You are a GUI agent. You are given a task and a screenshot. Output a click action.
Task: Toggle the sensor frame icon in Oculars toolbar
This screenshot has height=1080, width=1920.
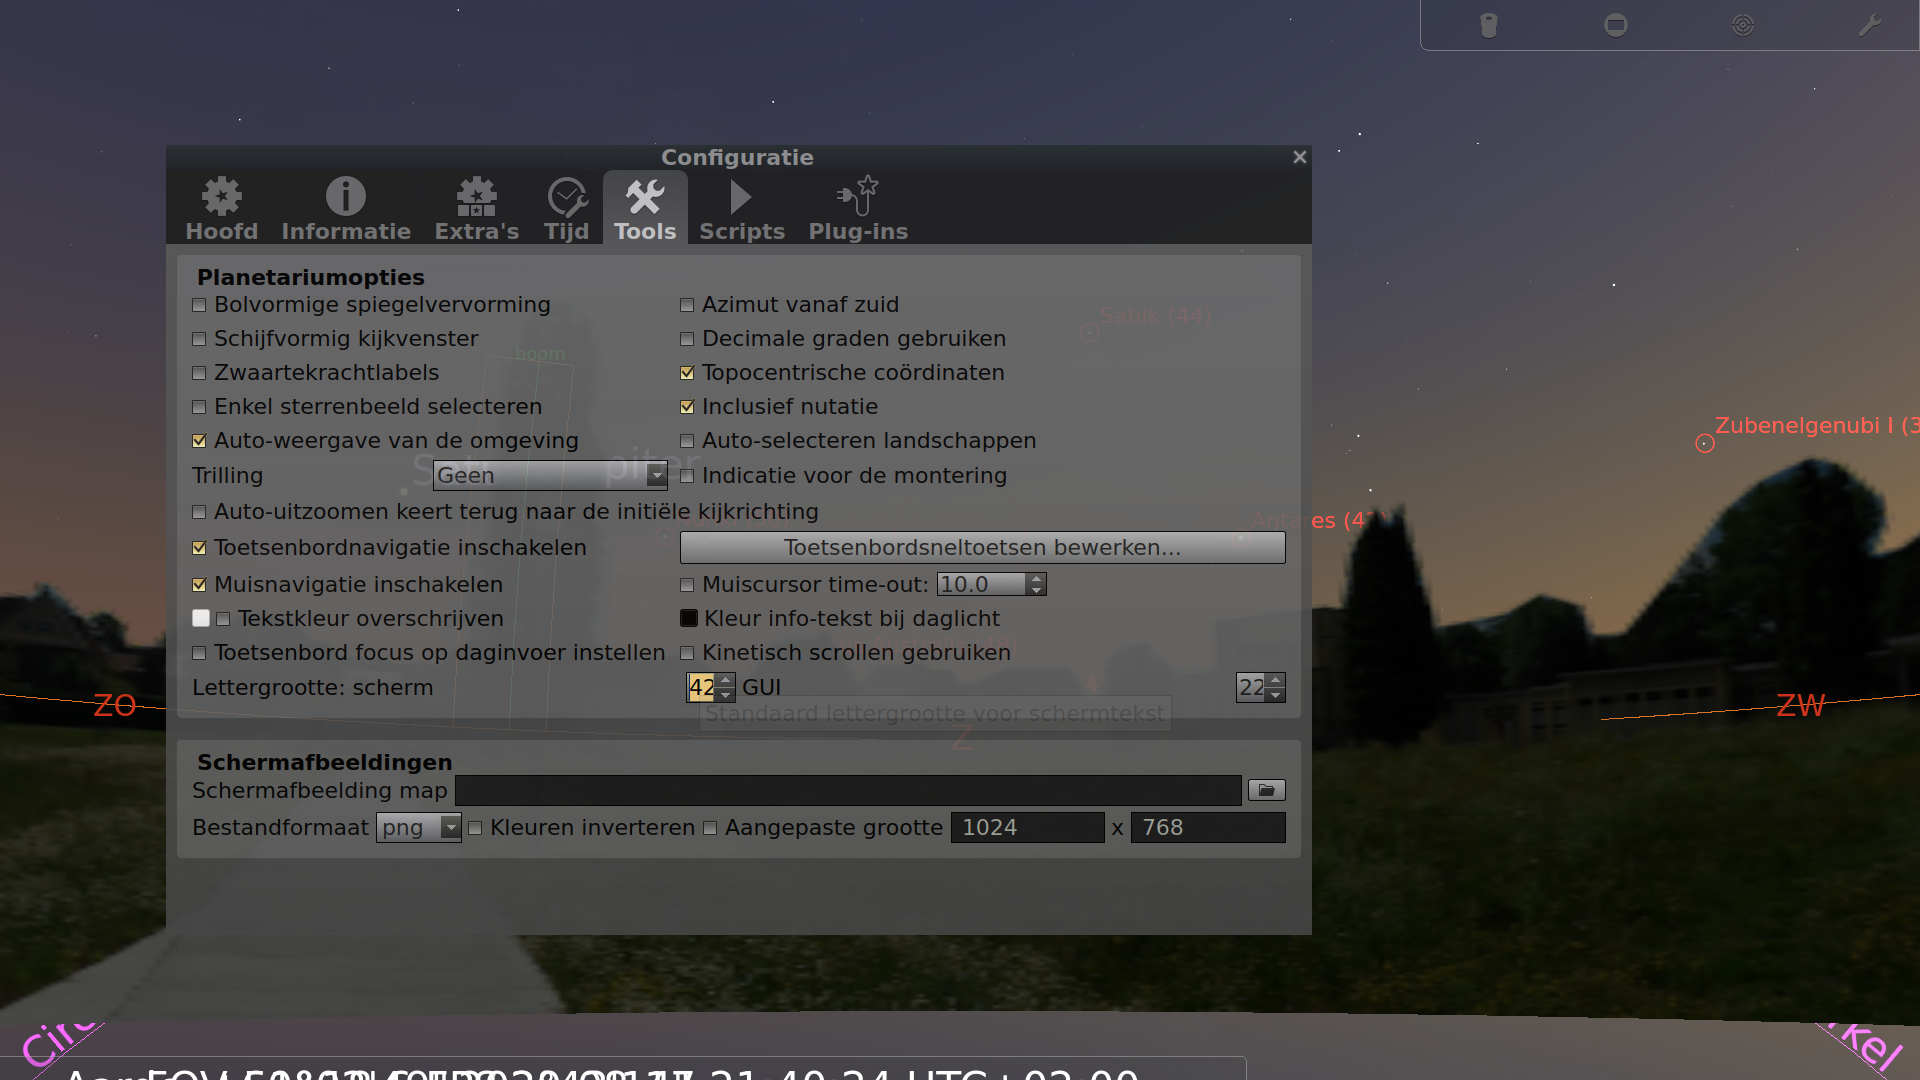coord(1616,25)
